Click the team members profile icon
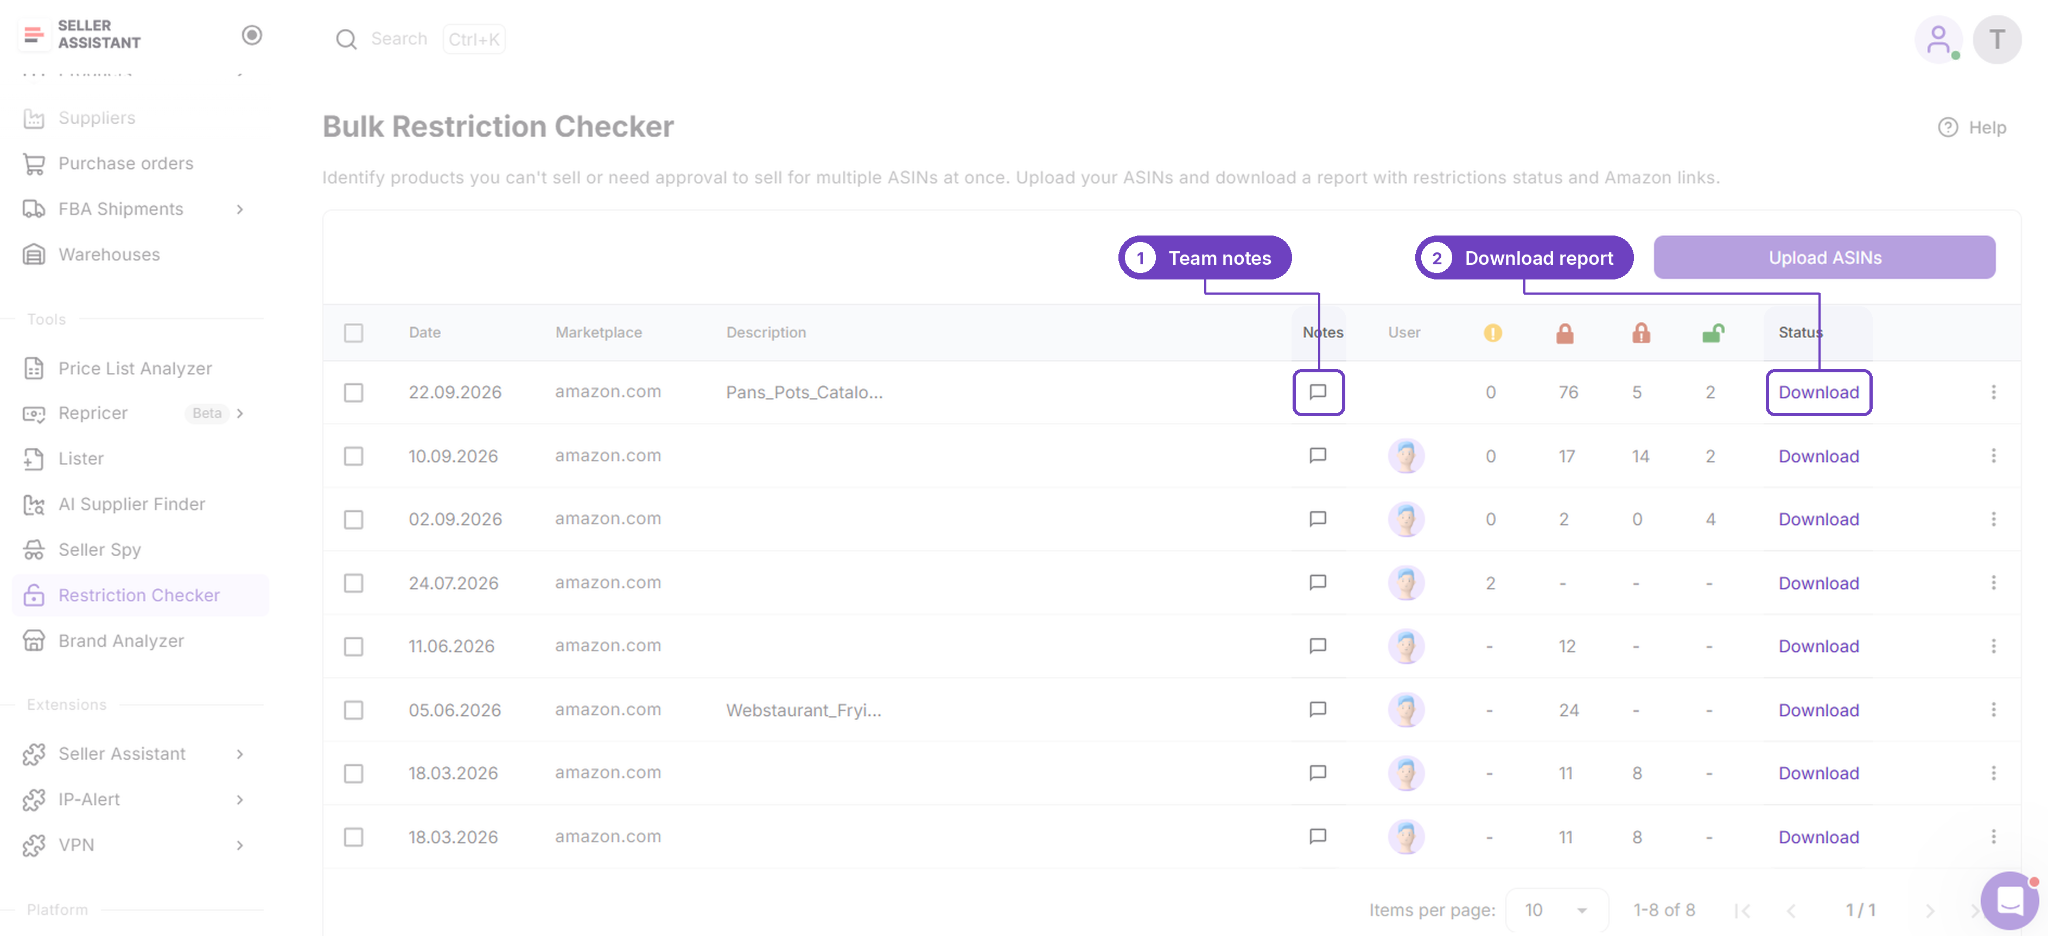Screen dimensions: 2048x936 click(1938, 40)
